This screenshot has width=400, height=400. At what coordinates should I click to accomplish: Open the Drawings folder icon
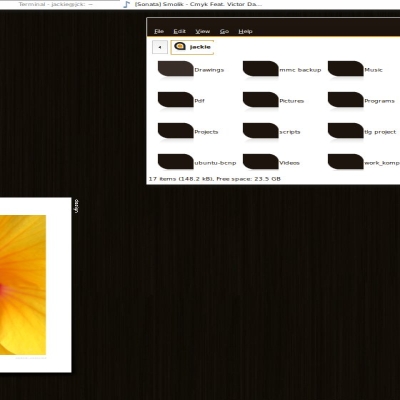175,68
